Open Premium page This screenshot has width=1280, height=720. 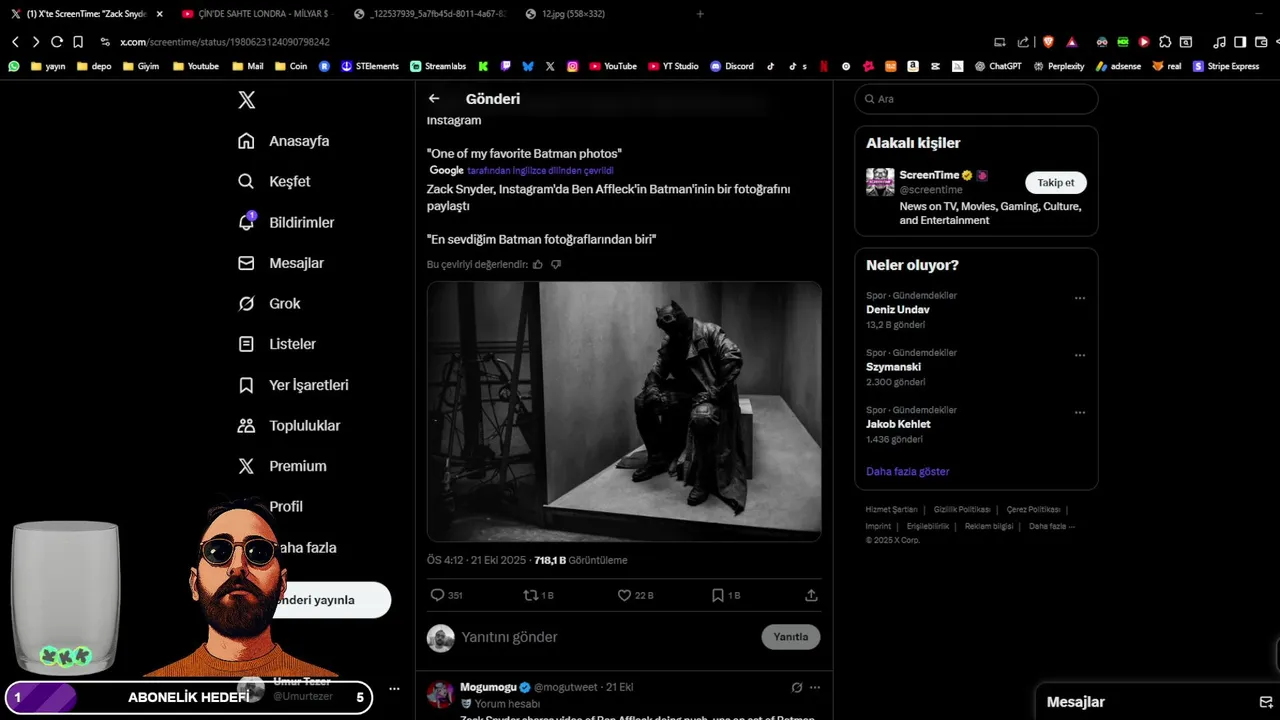tap(282, 466)
